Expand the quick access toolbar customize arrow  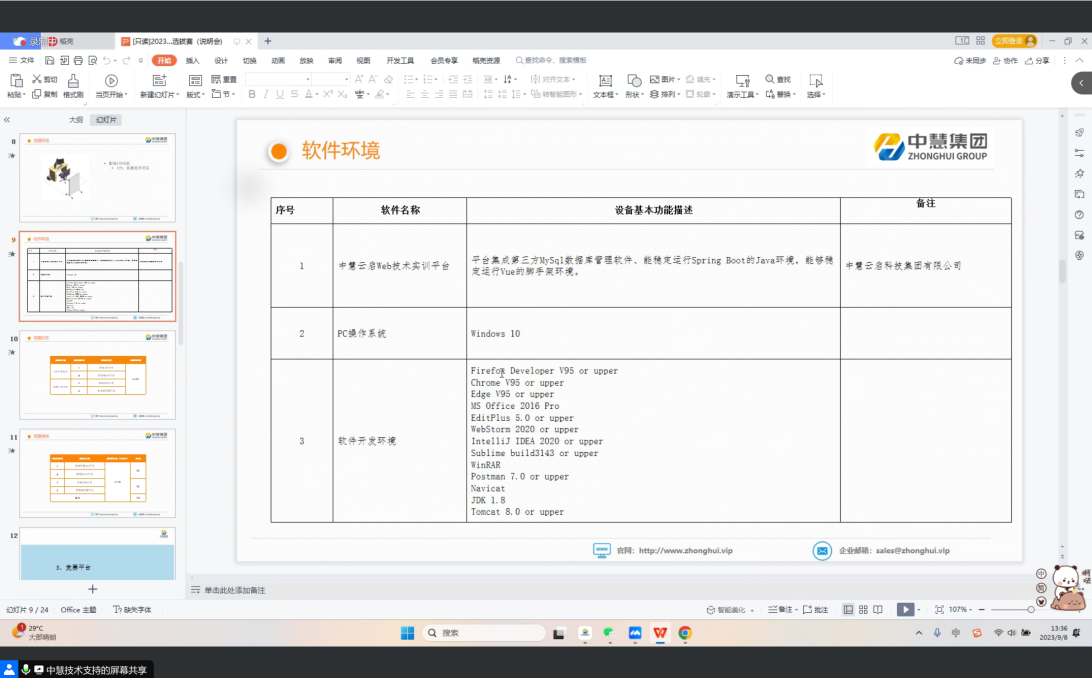coord(141,61)
